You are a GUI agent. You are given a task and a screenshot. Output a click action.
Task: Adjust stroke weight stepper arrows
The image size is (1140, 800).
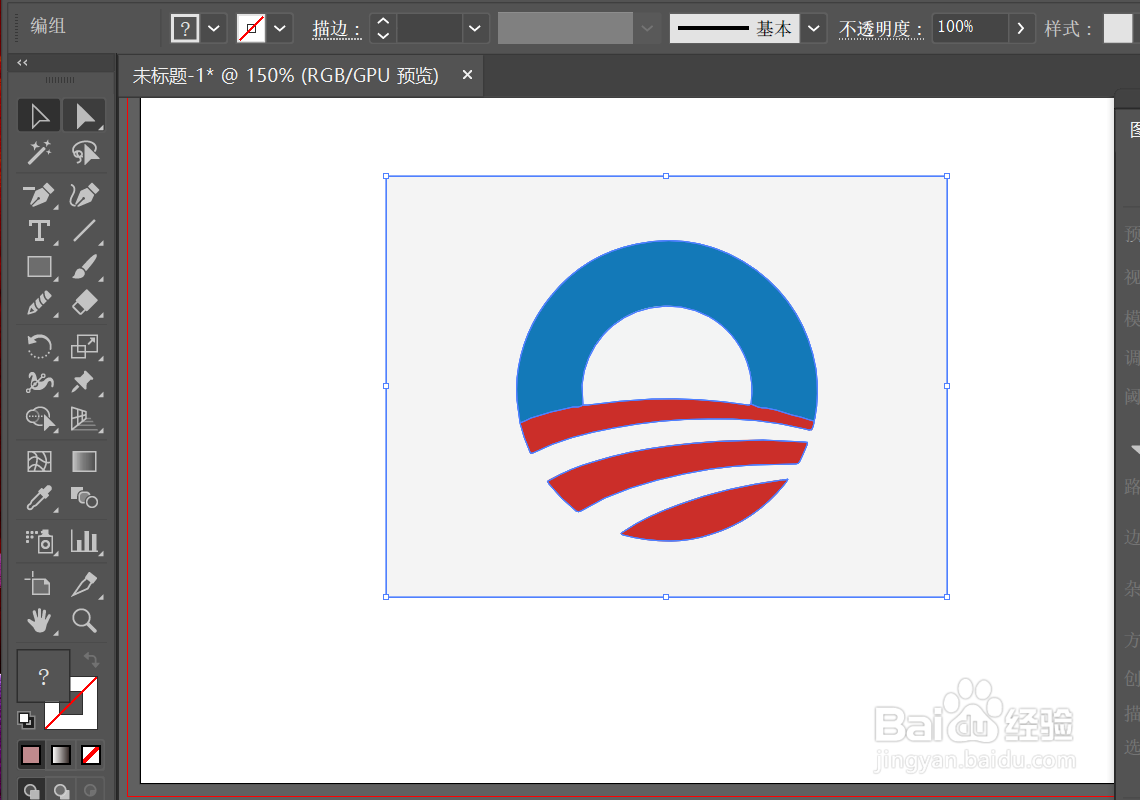(x=383, y=28)
